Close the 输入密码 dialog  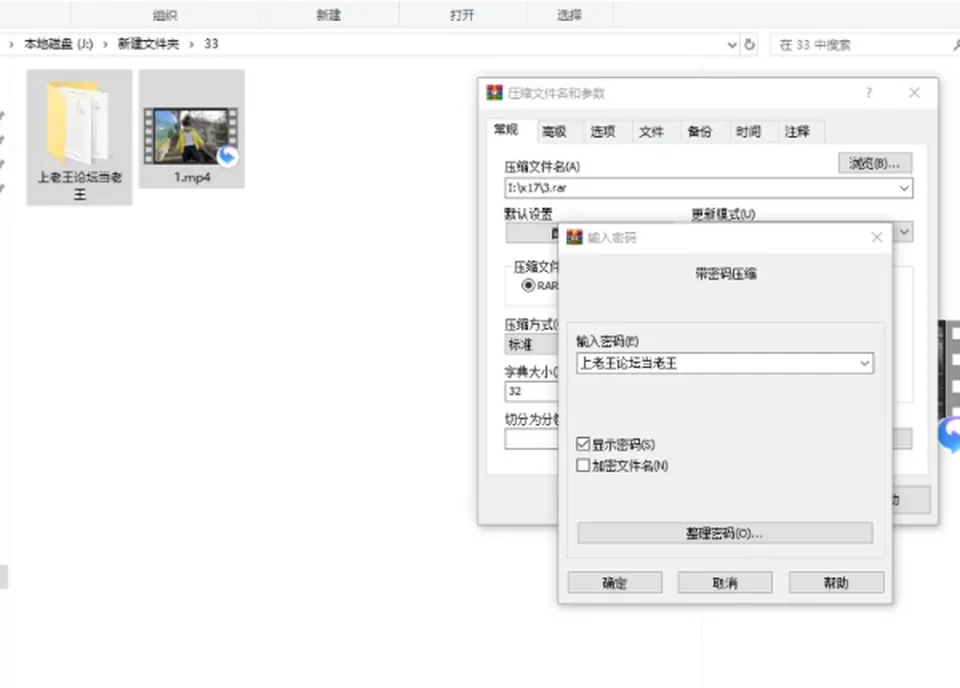(877, 237)
